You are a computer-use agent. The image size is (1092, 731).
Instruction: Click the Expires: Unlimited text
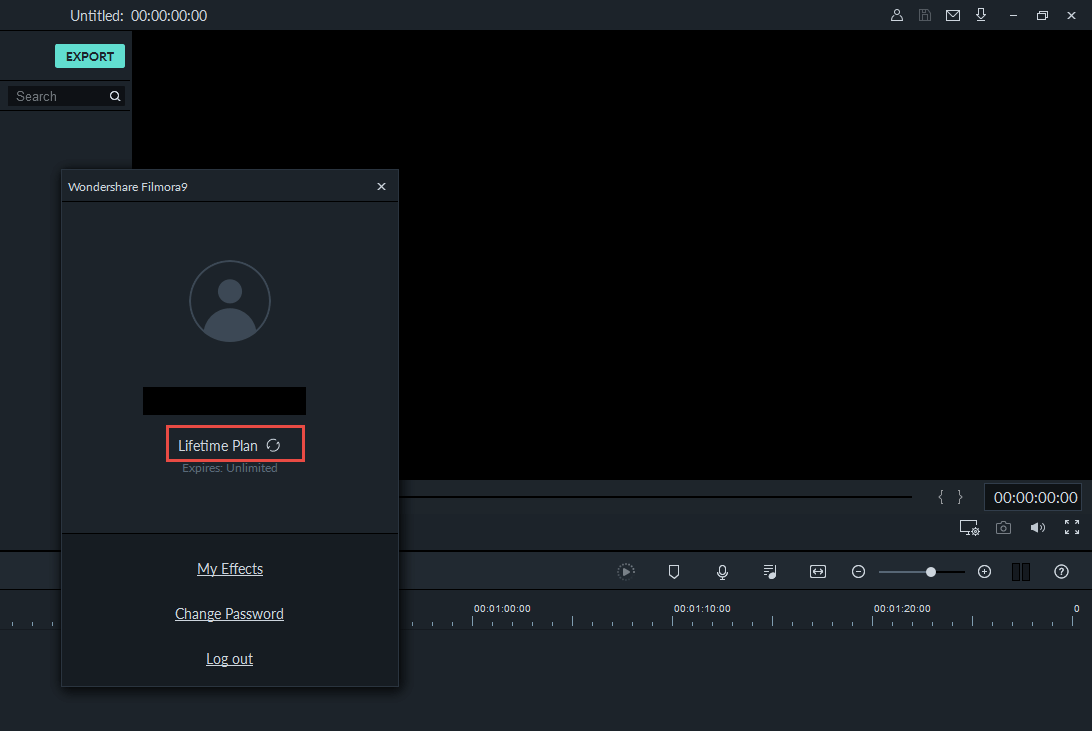click(x=230, y=468)
